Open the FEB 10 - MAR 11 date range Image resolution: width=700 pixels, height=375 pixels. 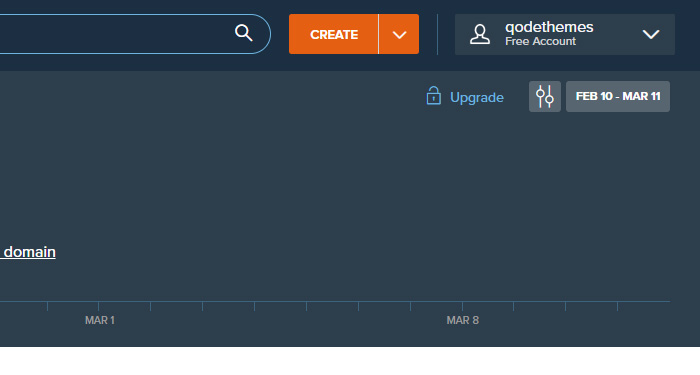click(x=618, y=96)
